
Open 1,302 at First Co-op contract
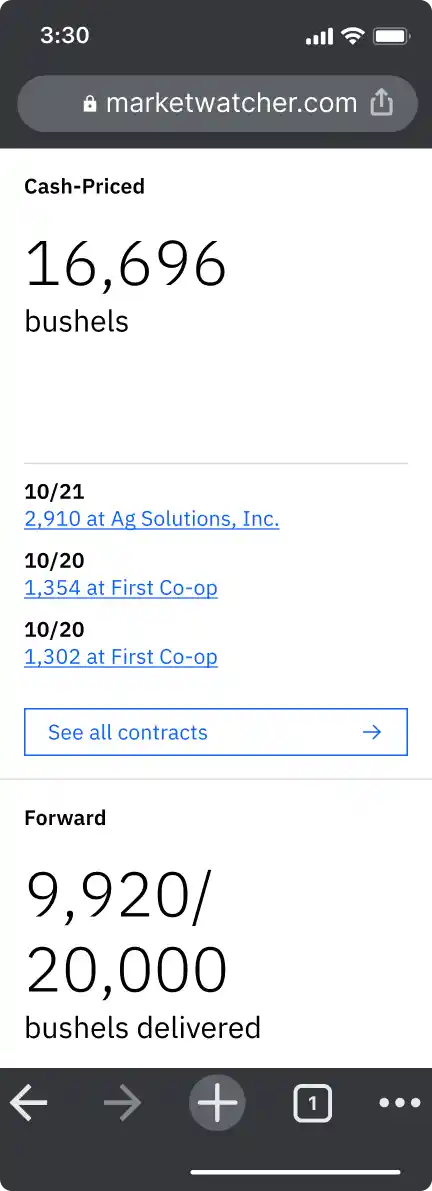click(121, 657)
